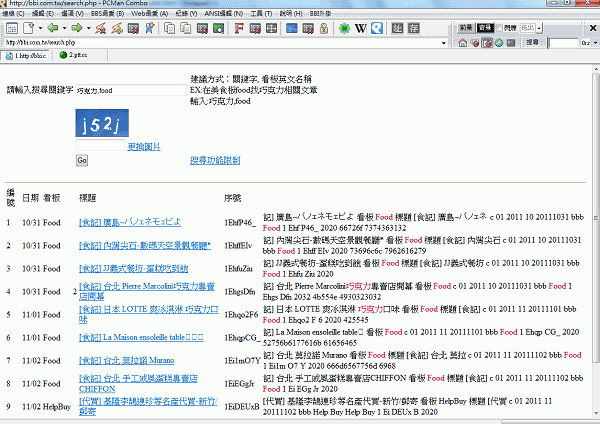Open the dropdown beside the blink checkbox

pyautogui.click(x=539, y=28)
